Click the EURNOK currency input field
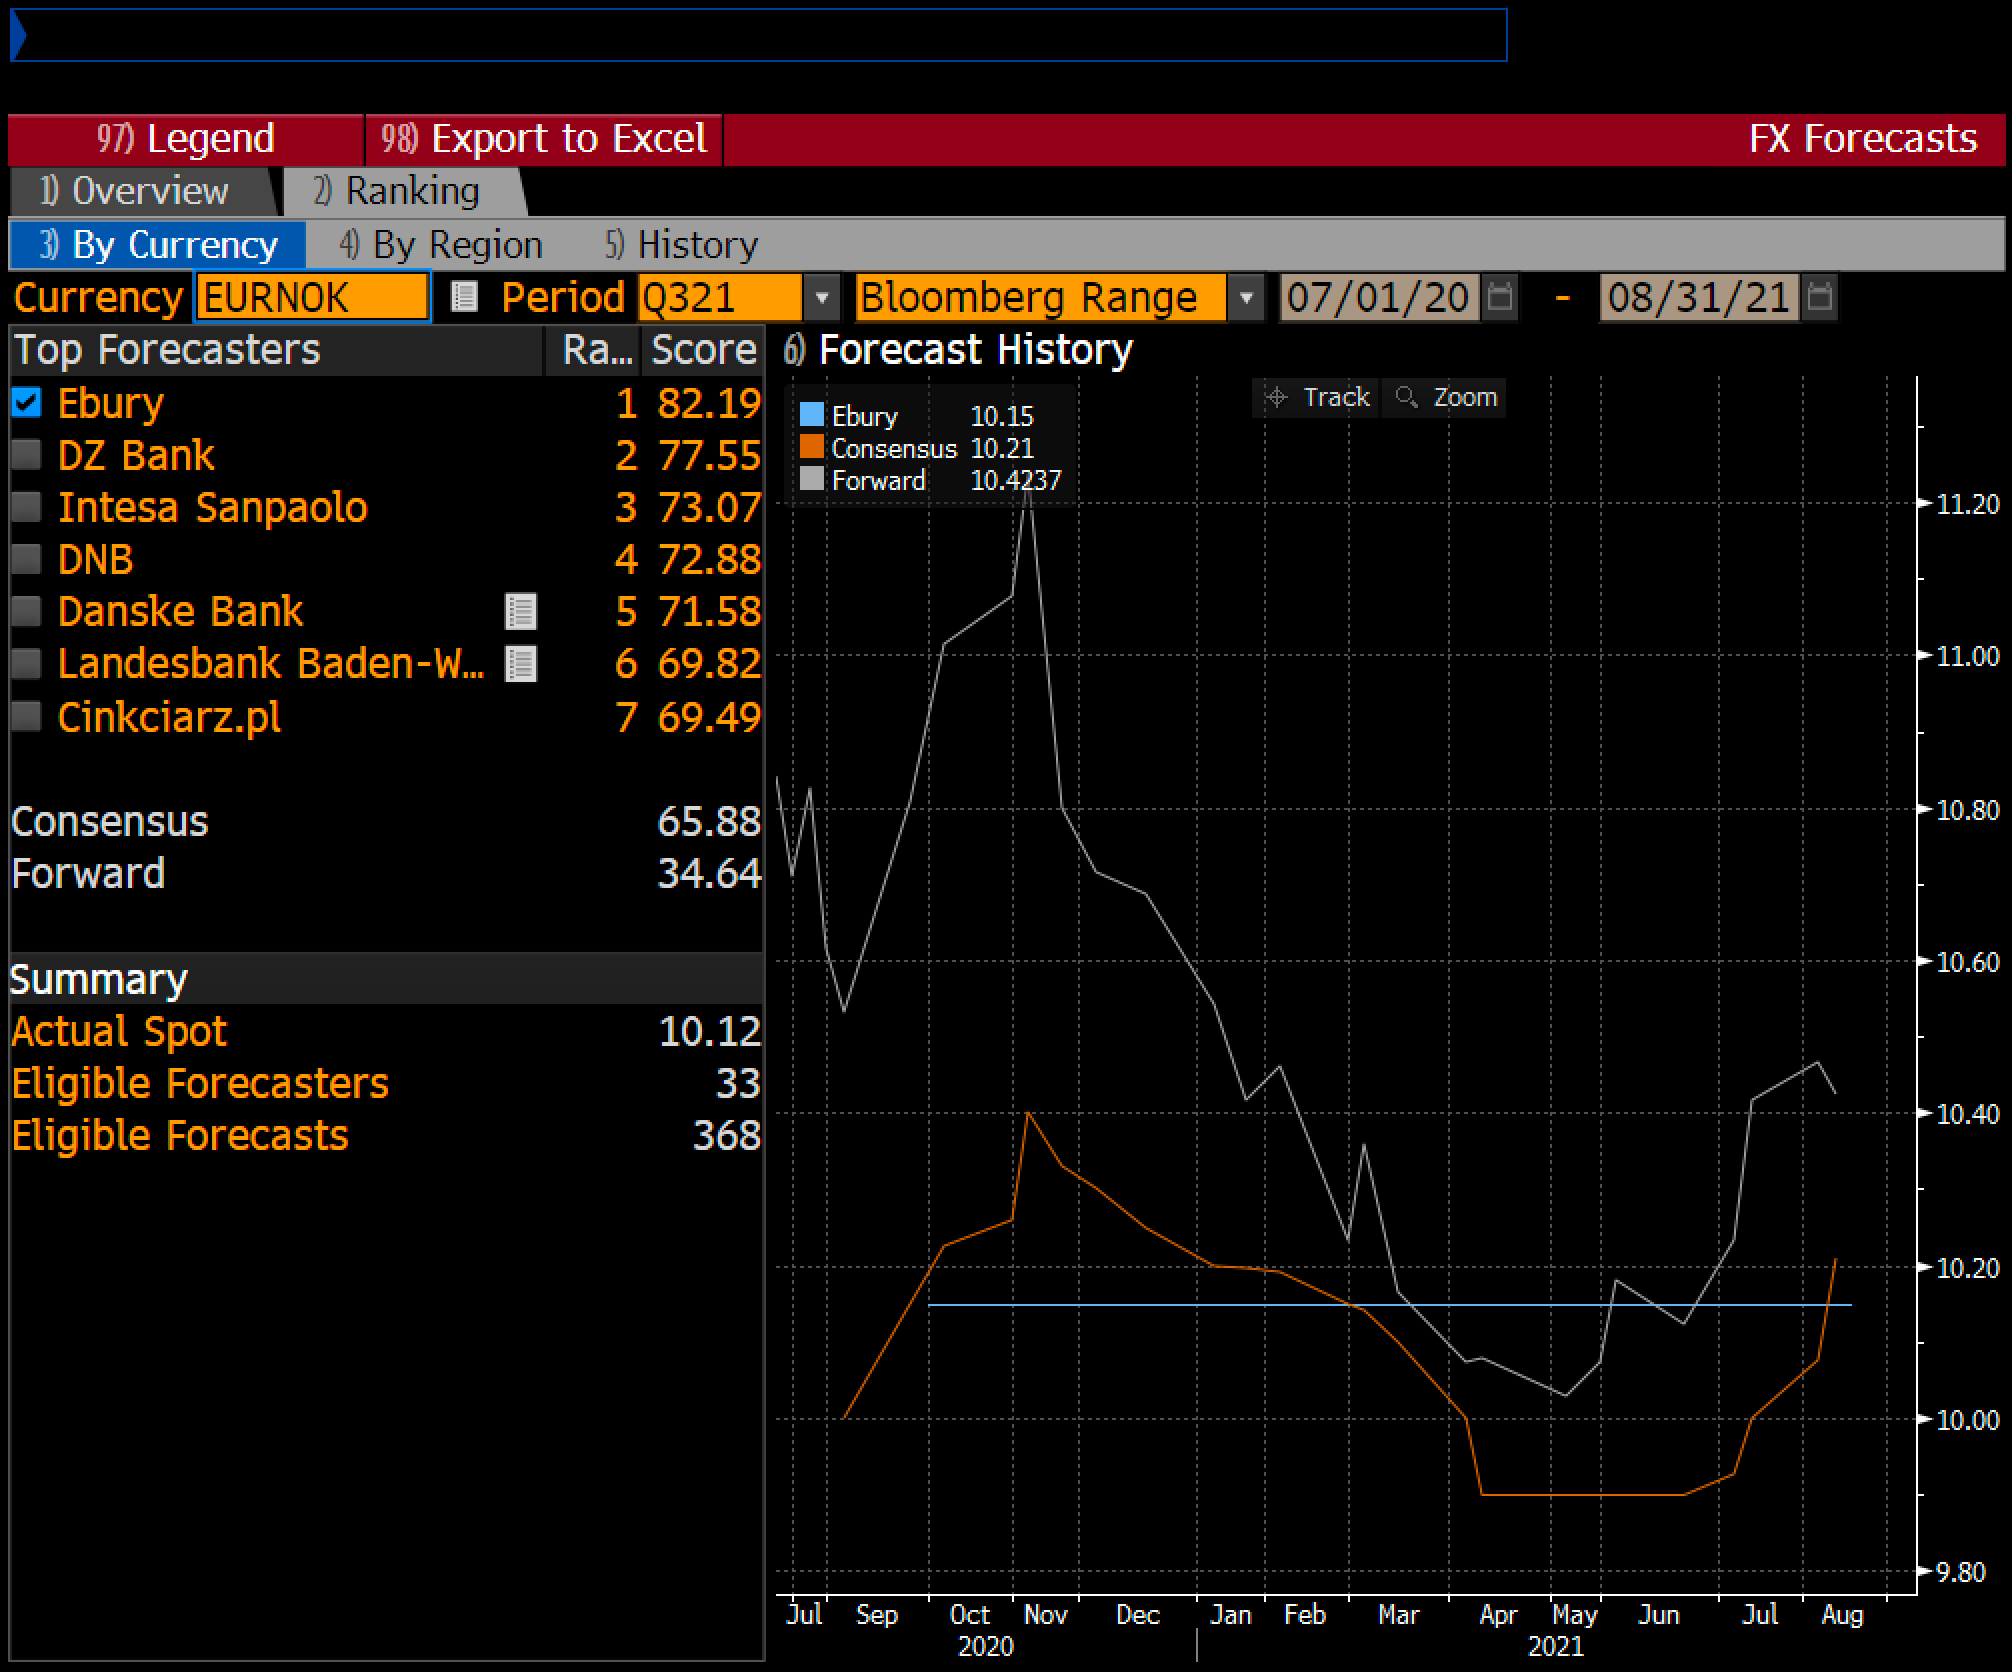 coord(312,297)
